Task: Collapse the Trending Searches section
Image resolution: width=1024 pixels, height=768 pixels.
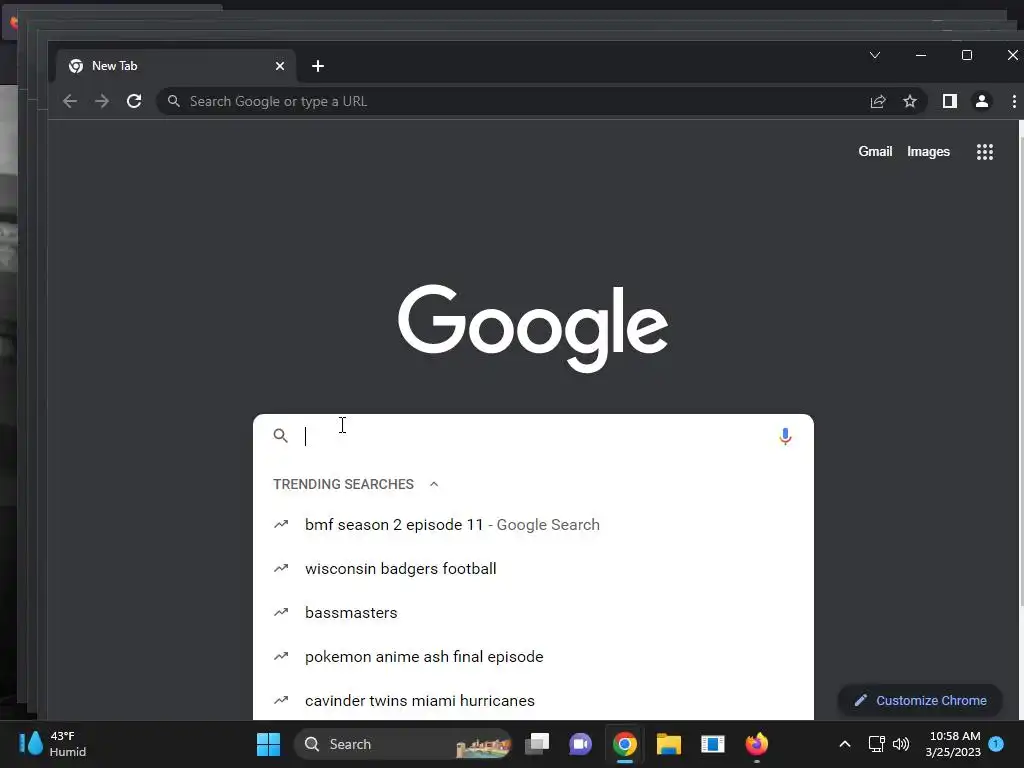Action: (x=434, y=484)
